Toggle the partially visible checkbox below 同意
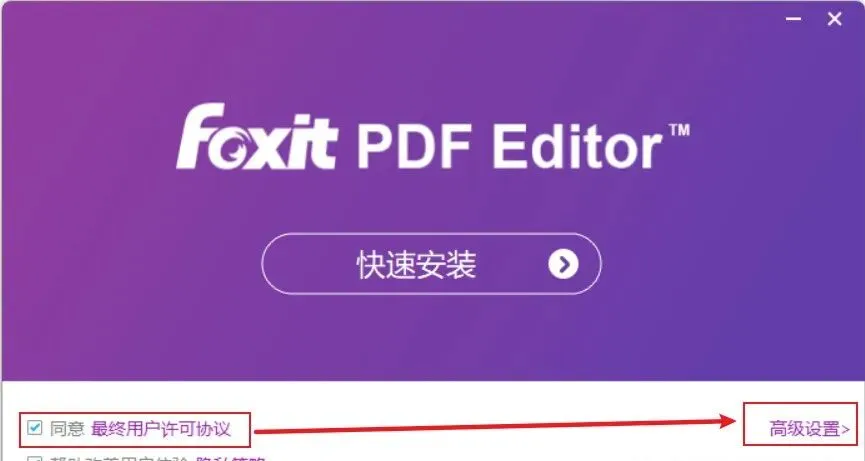This screenshot has width=865, height=461. click(35, 458)
